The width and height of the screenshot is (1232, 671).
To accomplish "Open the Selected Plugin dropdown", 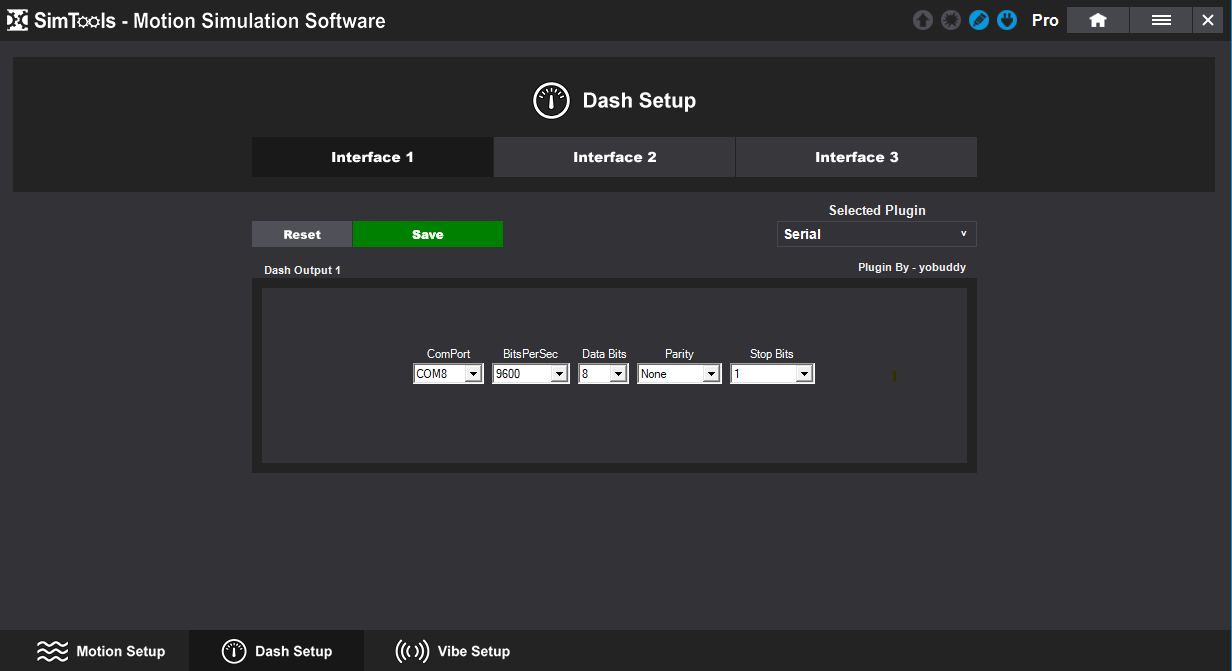I will coord(876,234).
